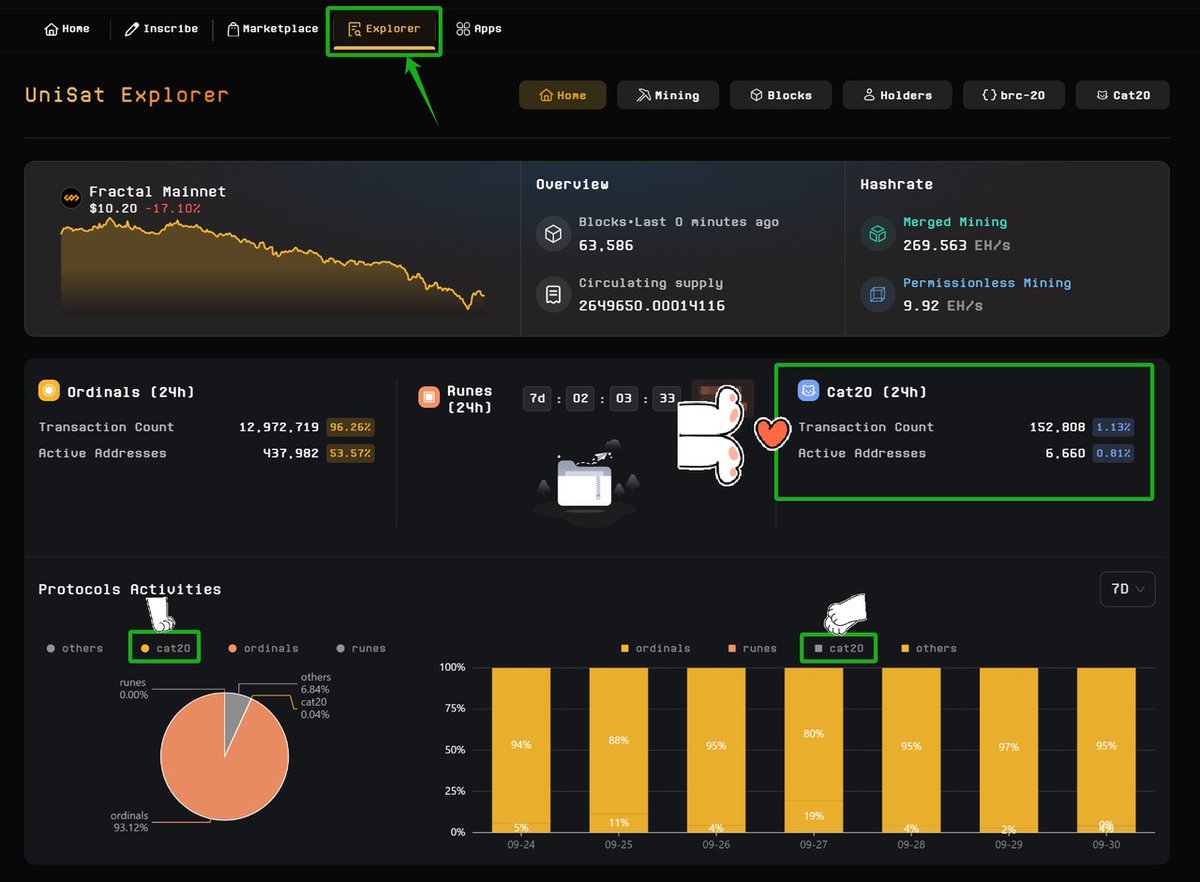Toggle the ordinals legend in pie chart
This screenshot has height=882, width=1200.
[263, 648]
